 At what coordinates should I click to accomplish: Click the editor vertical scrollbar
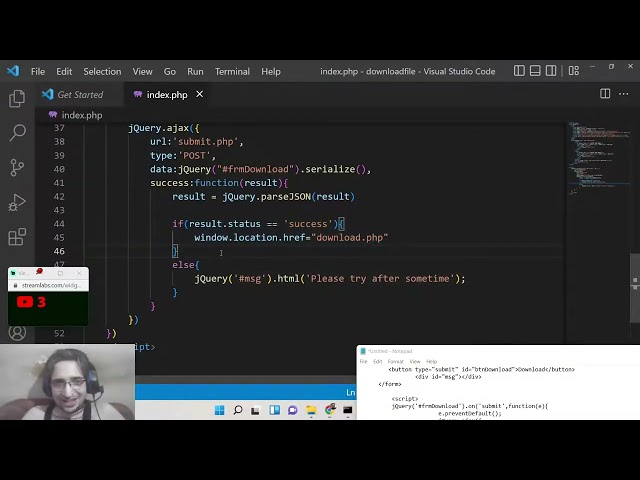pyautogui.click(x=636, y=288)
